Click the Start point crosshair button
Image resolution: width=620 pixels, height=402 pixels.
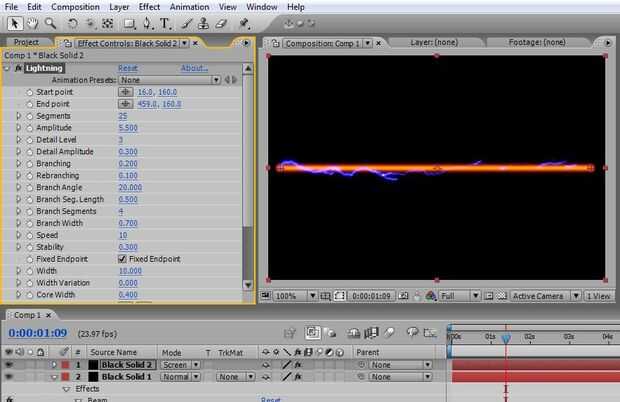point(126,92)
